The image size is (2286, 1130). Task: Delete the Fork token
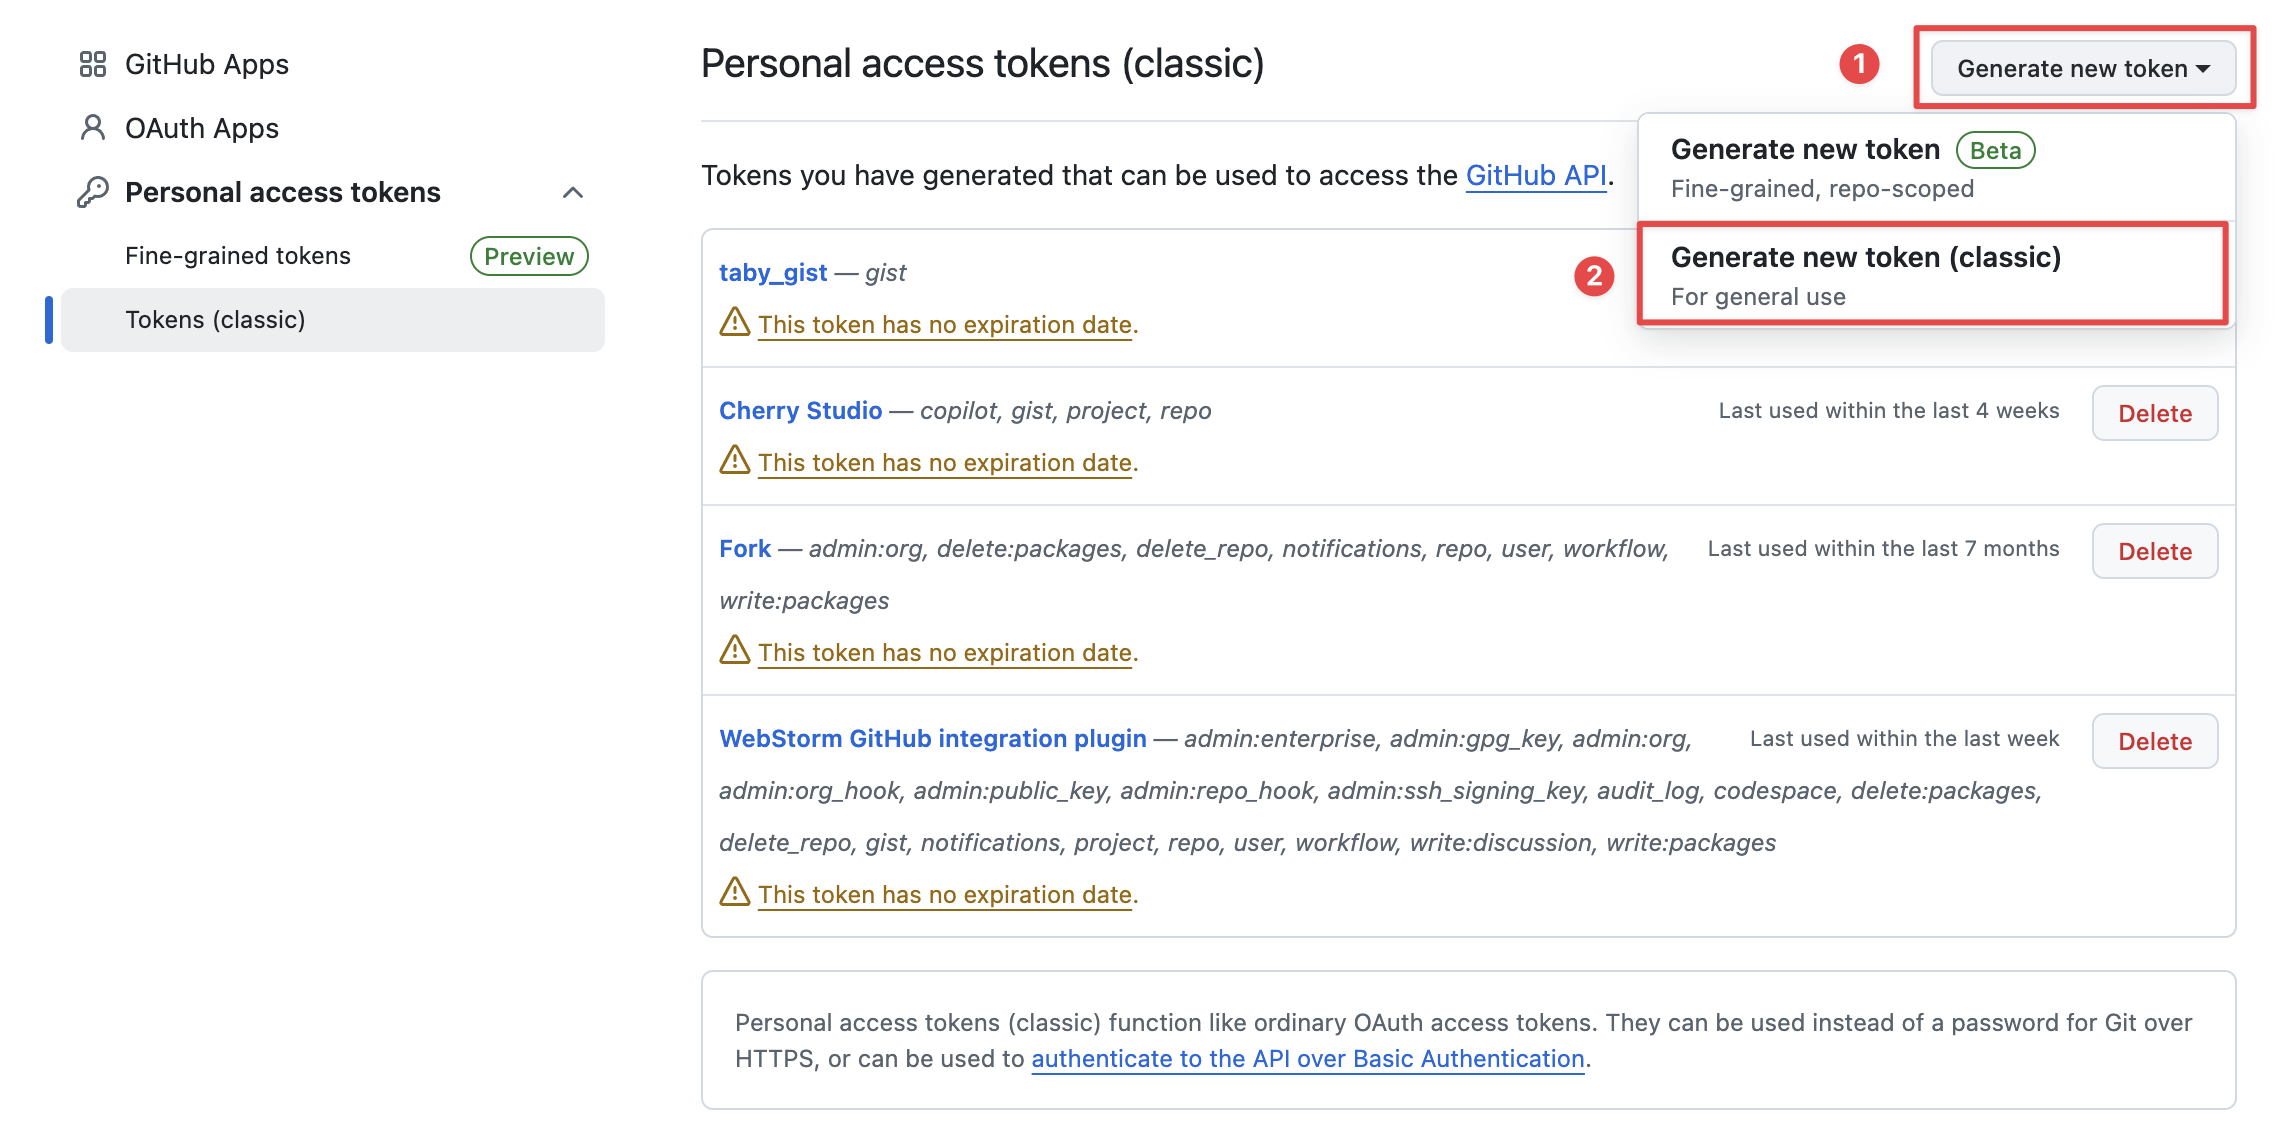tap(2155, 551)
